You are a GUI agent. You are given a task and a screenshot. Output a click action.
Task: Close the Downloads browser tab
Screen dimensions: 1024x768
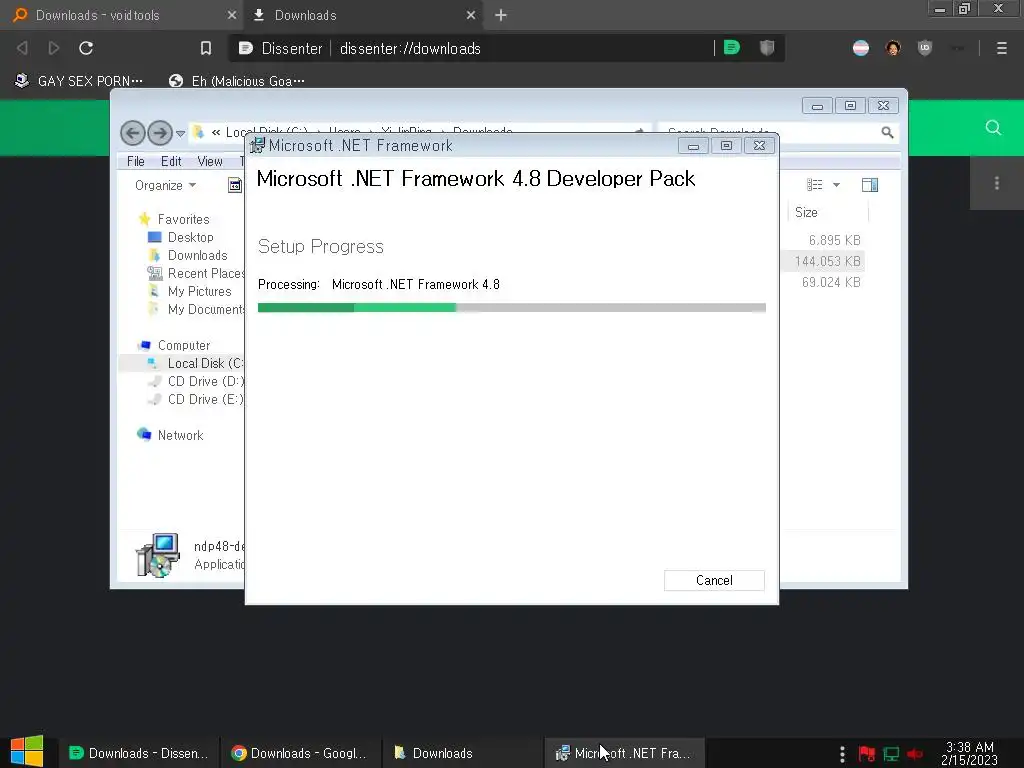471,15
